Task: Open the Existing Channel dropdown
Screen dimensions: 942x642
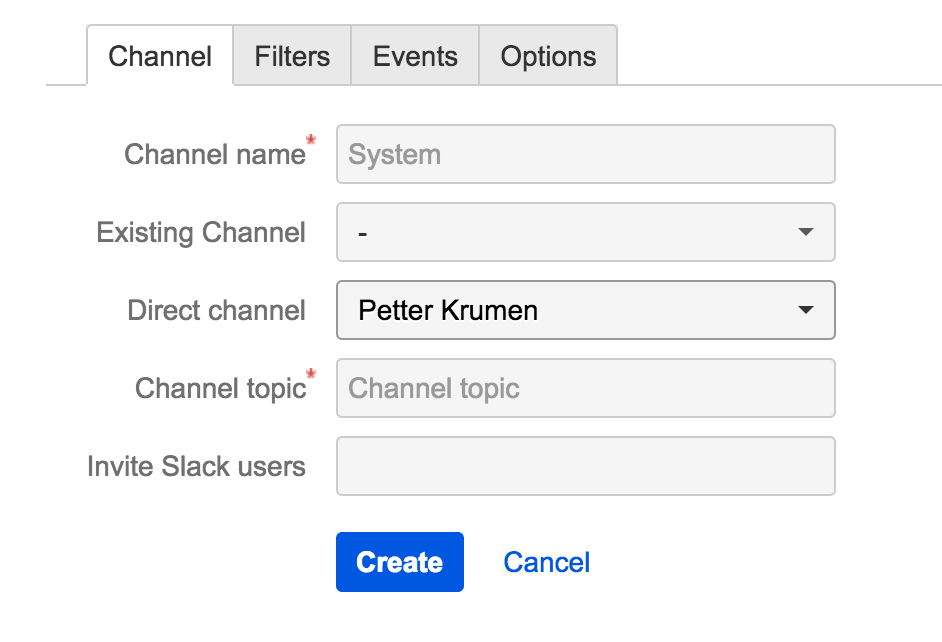Action: coord(570,232)
